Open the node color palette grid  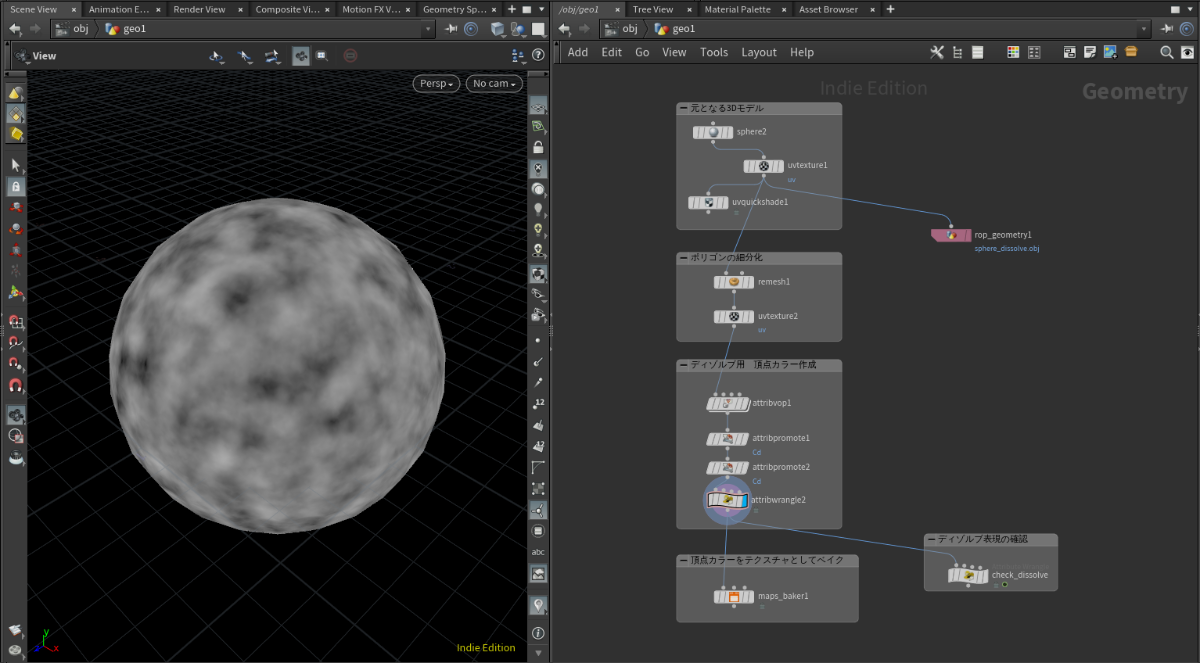[1014, 52]
